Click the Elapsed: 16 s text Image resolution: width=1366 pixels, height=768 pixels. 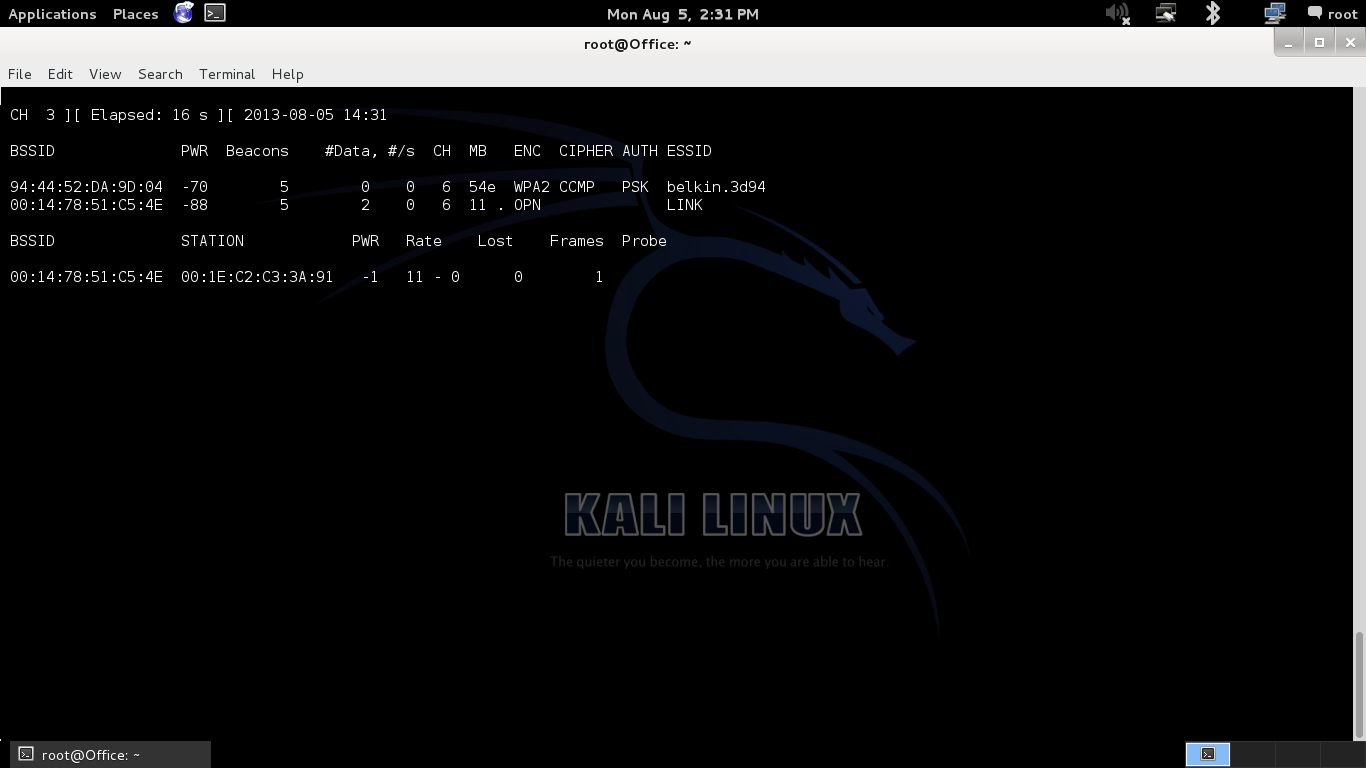point(149,115)
